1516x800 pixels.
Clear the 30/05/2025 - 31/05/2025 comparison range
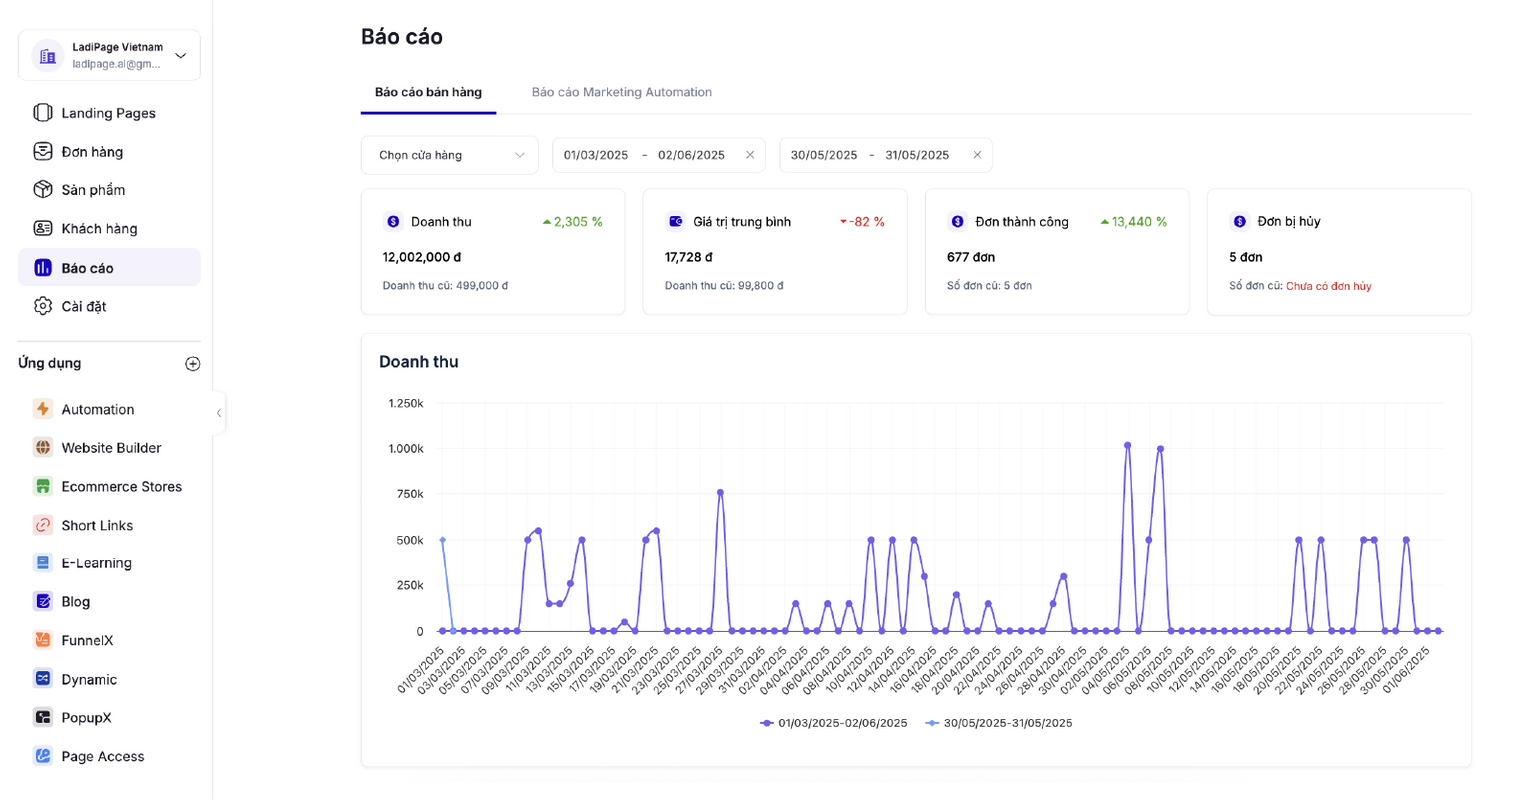click(977, 155)
